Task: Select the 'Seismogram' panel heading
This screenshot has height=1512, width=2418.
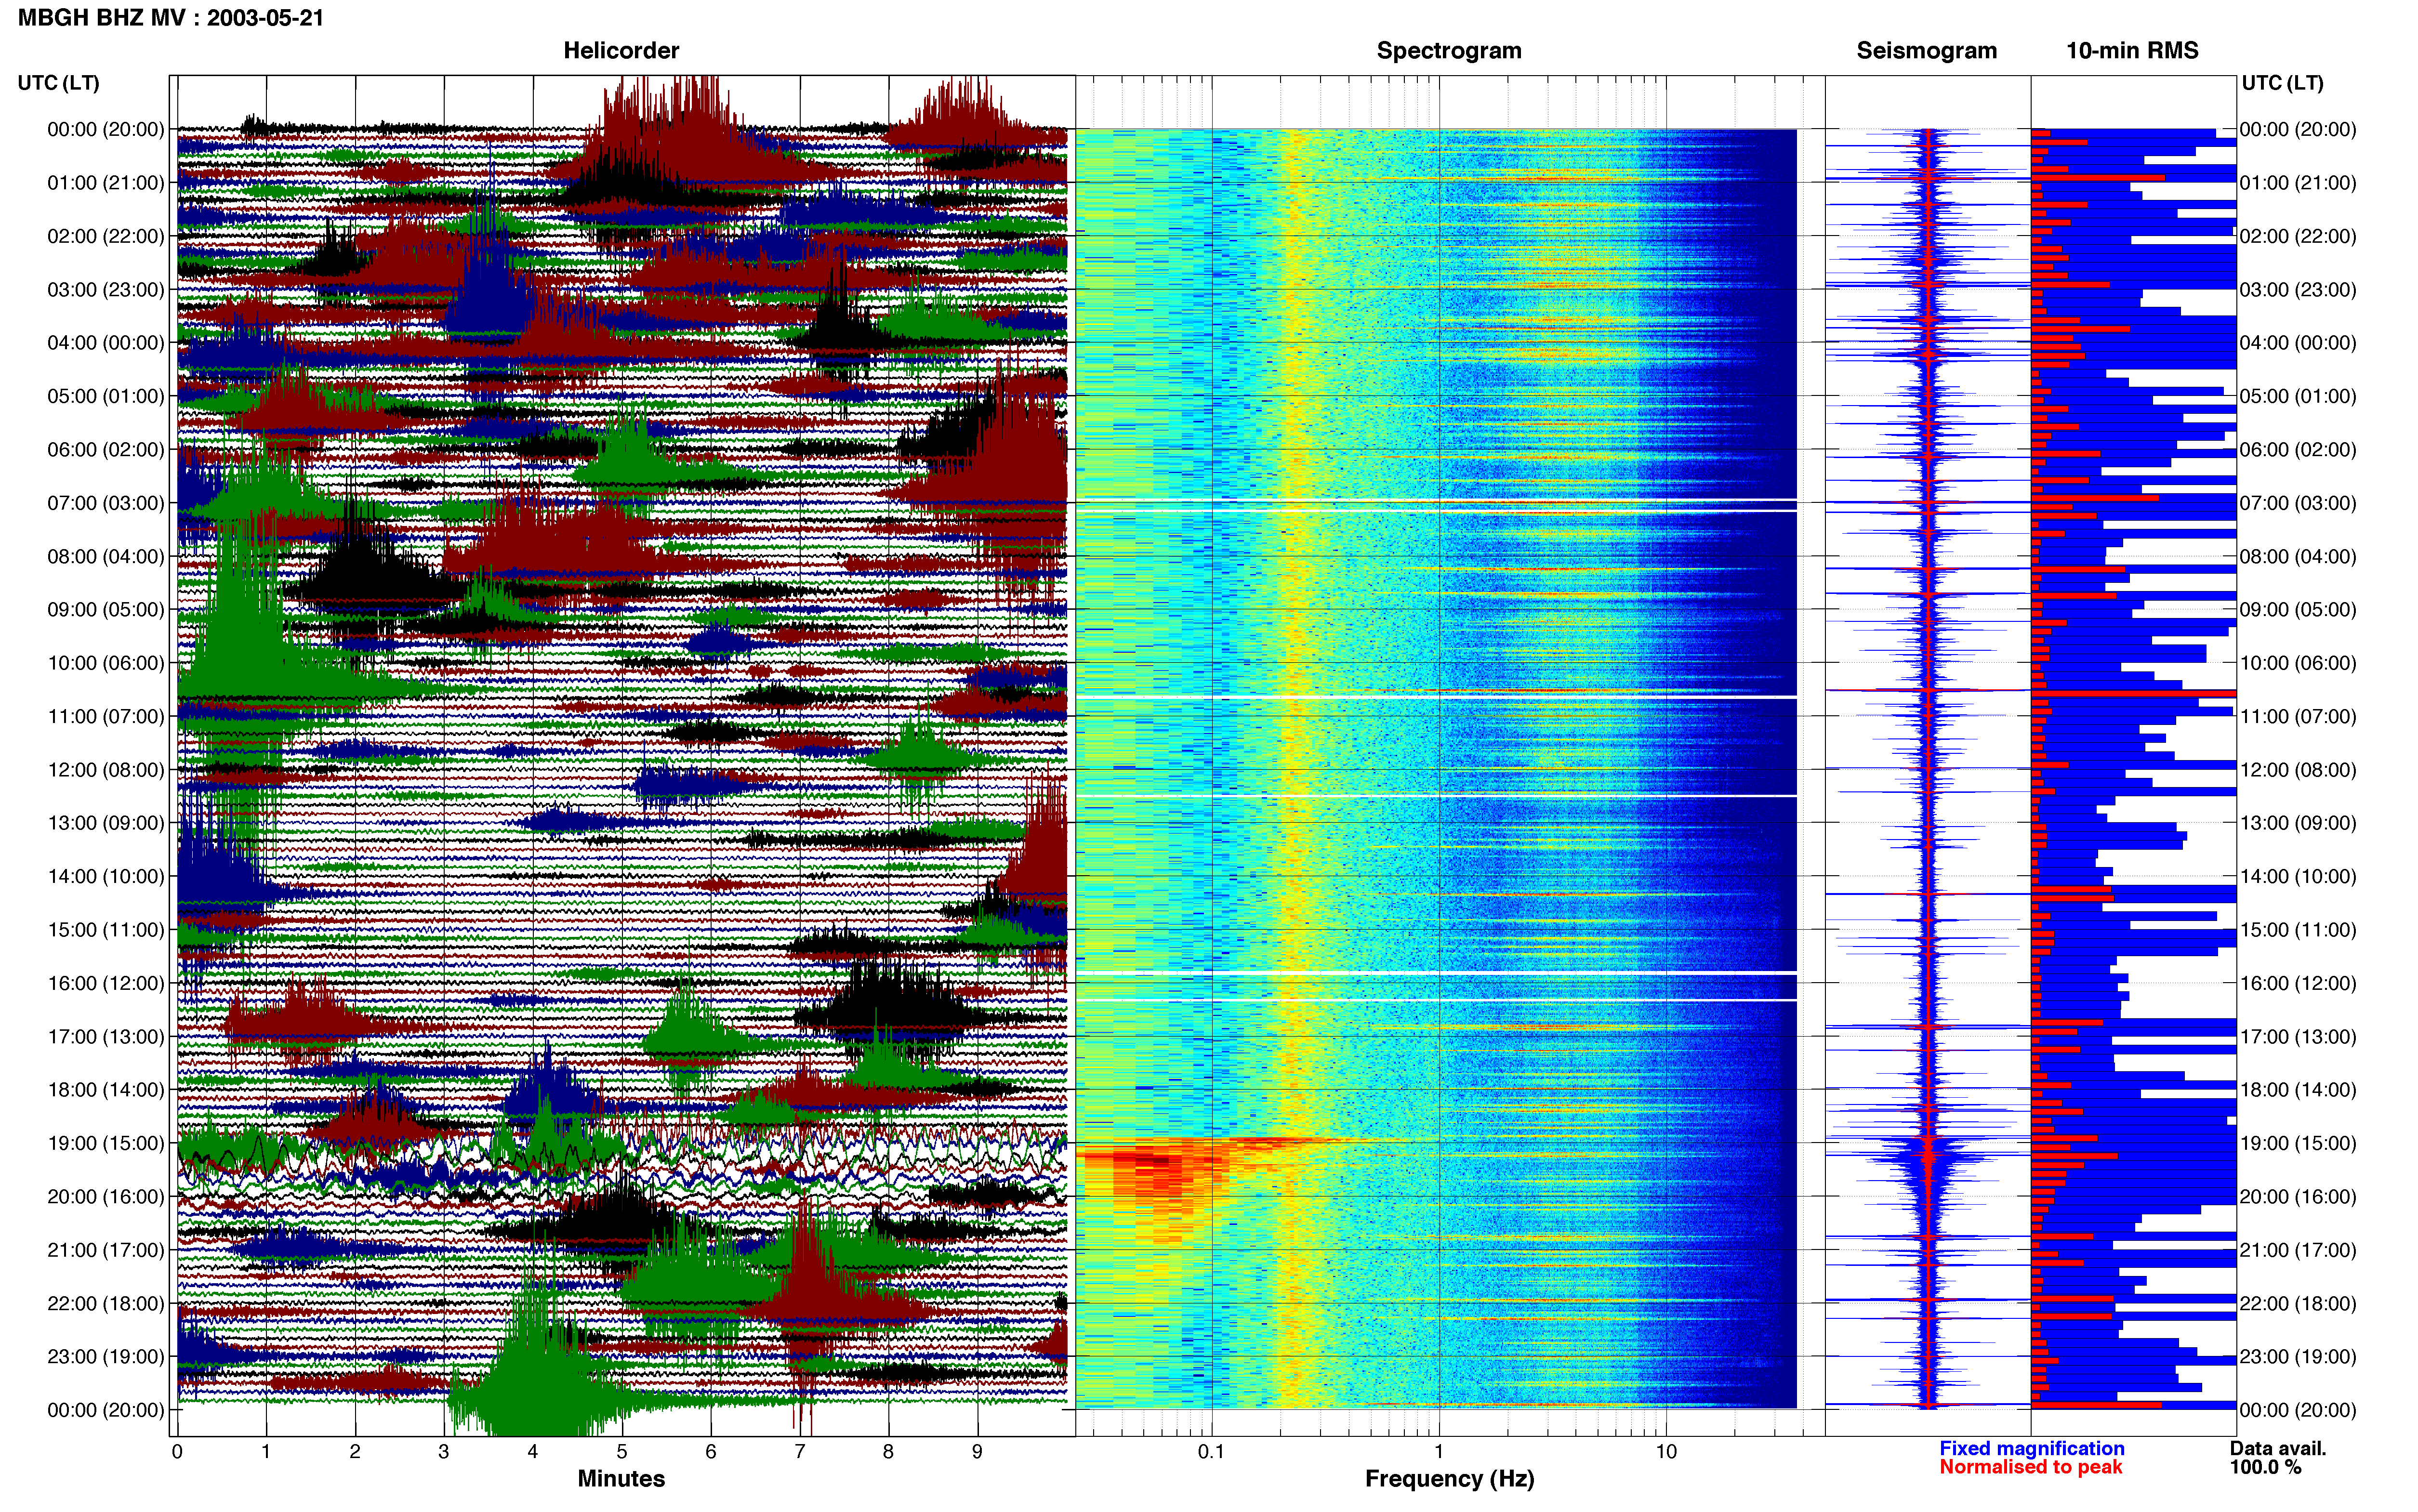Action: [x=1926, y=50]
